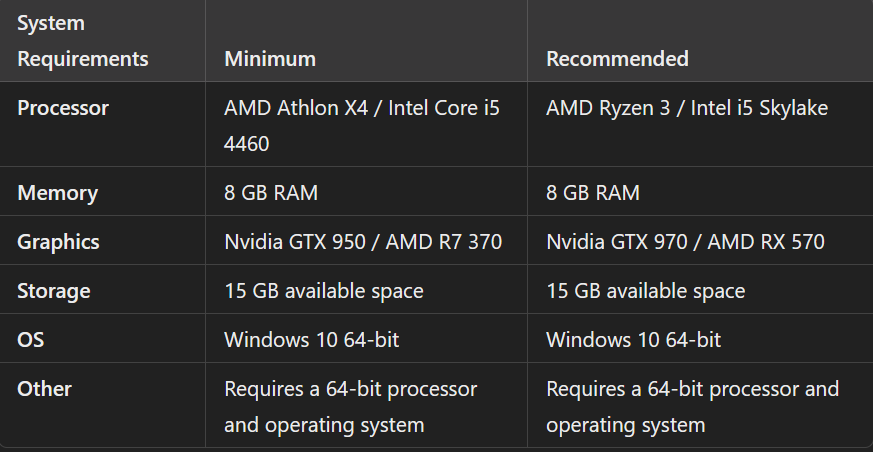Click the recommended 8 GB RAM cell

[x=593, y=193]
